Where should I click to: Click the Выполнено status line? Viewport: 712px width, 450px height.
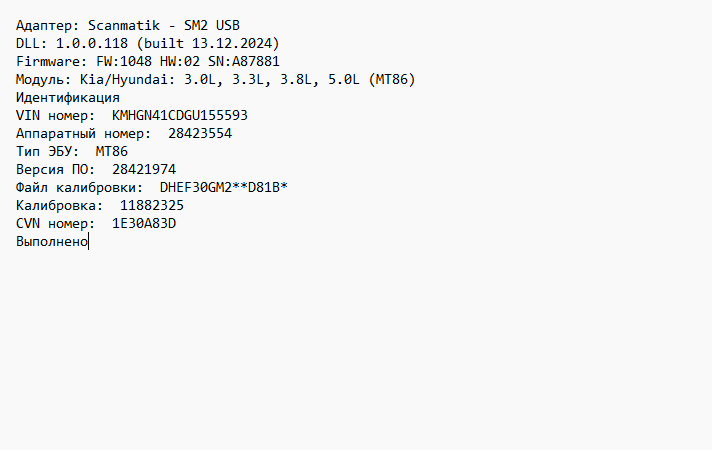pyautogui.click(x=52, y=241)
